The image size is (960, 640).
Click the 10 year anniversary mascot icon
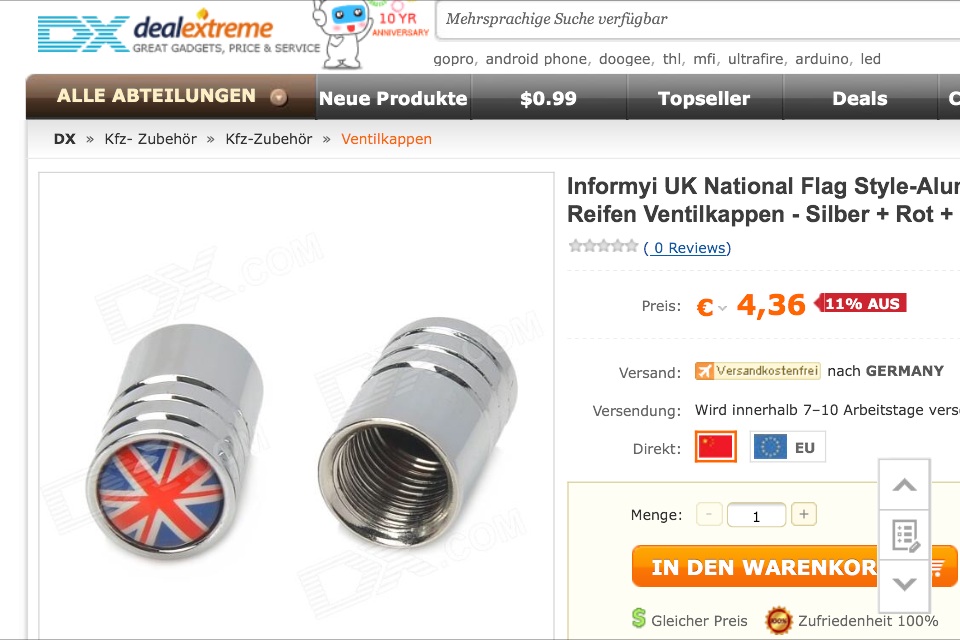tap(371, 32)
